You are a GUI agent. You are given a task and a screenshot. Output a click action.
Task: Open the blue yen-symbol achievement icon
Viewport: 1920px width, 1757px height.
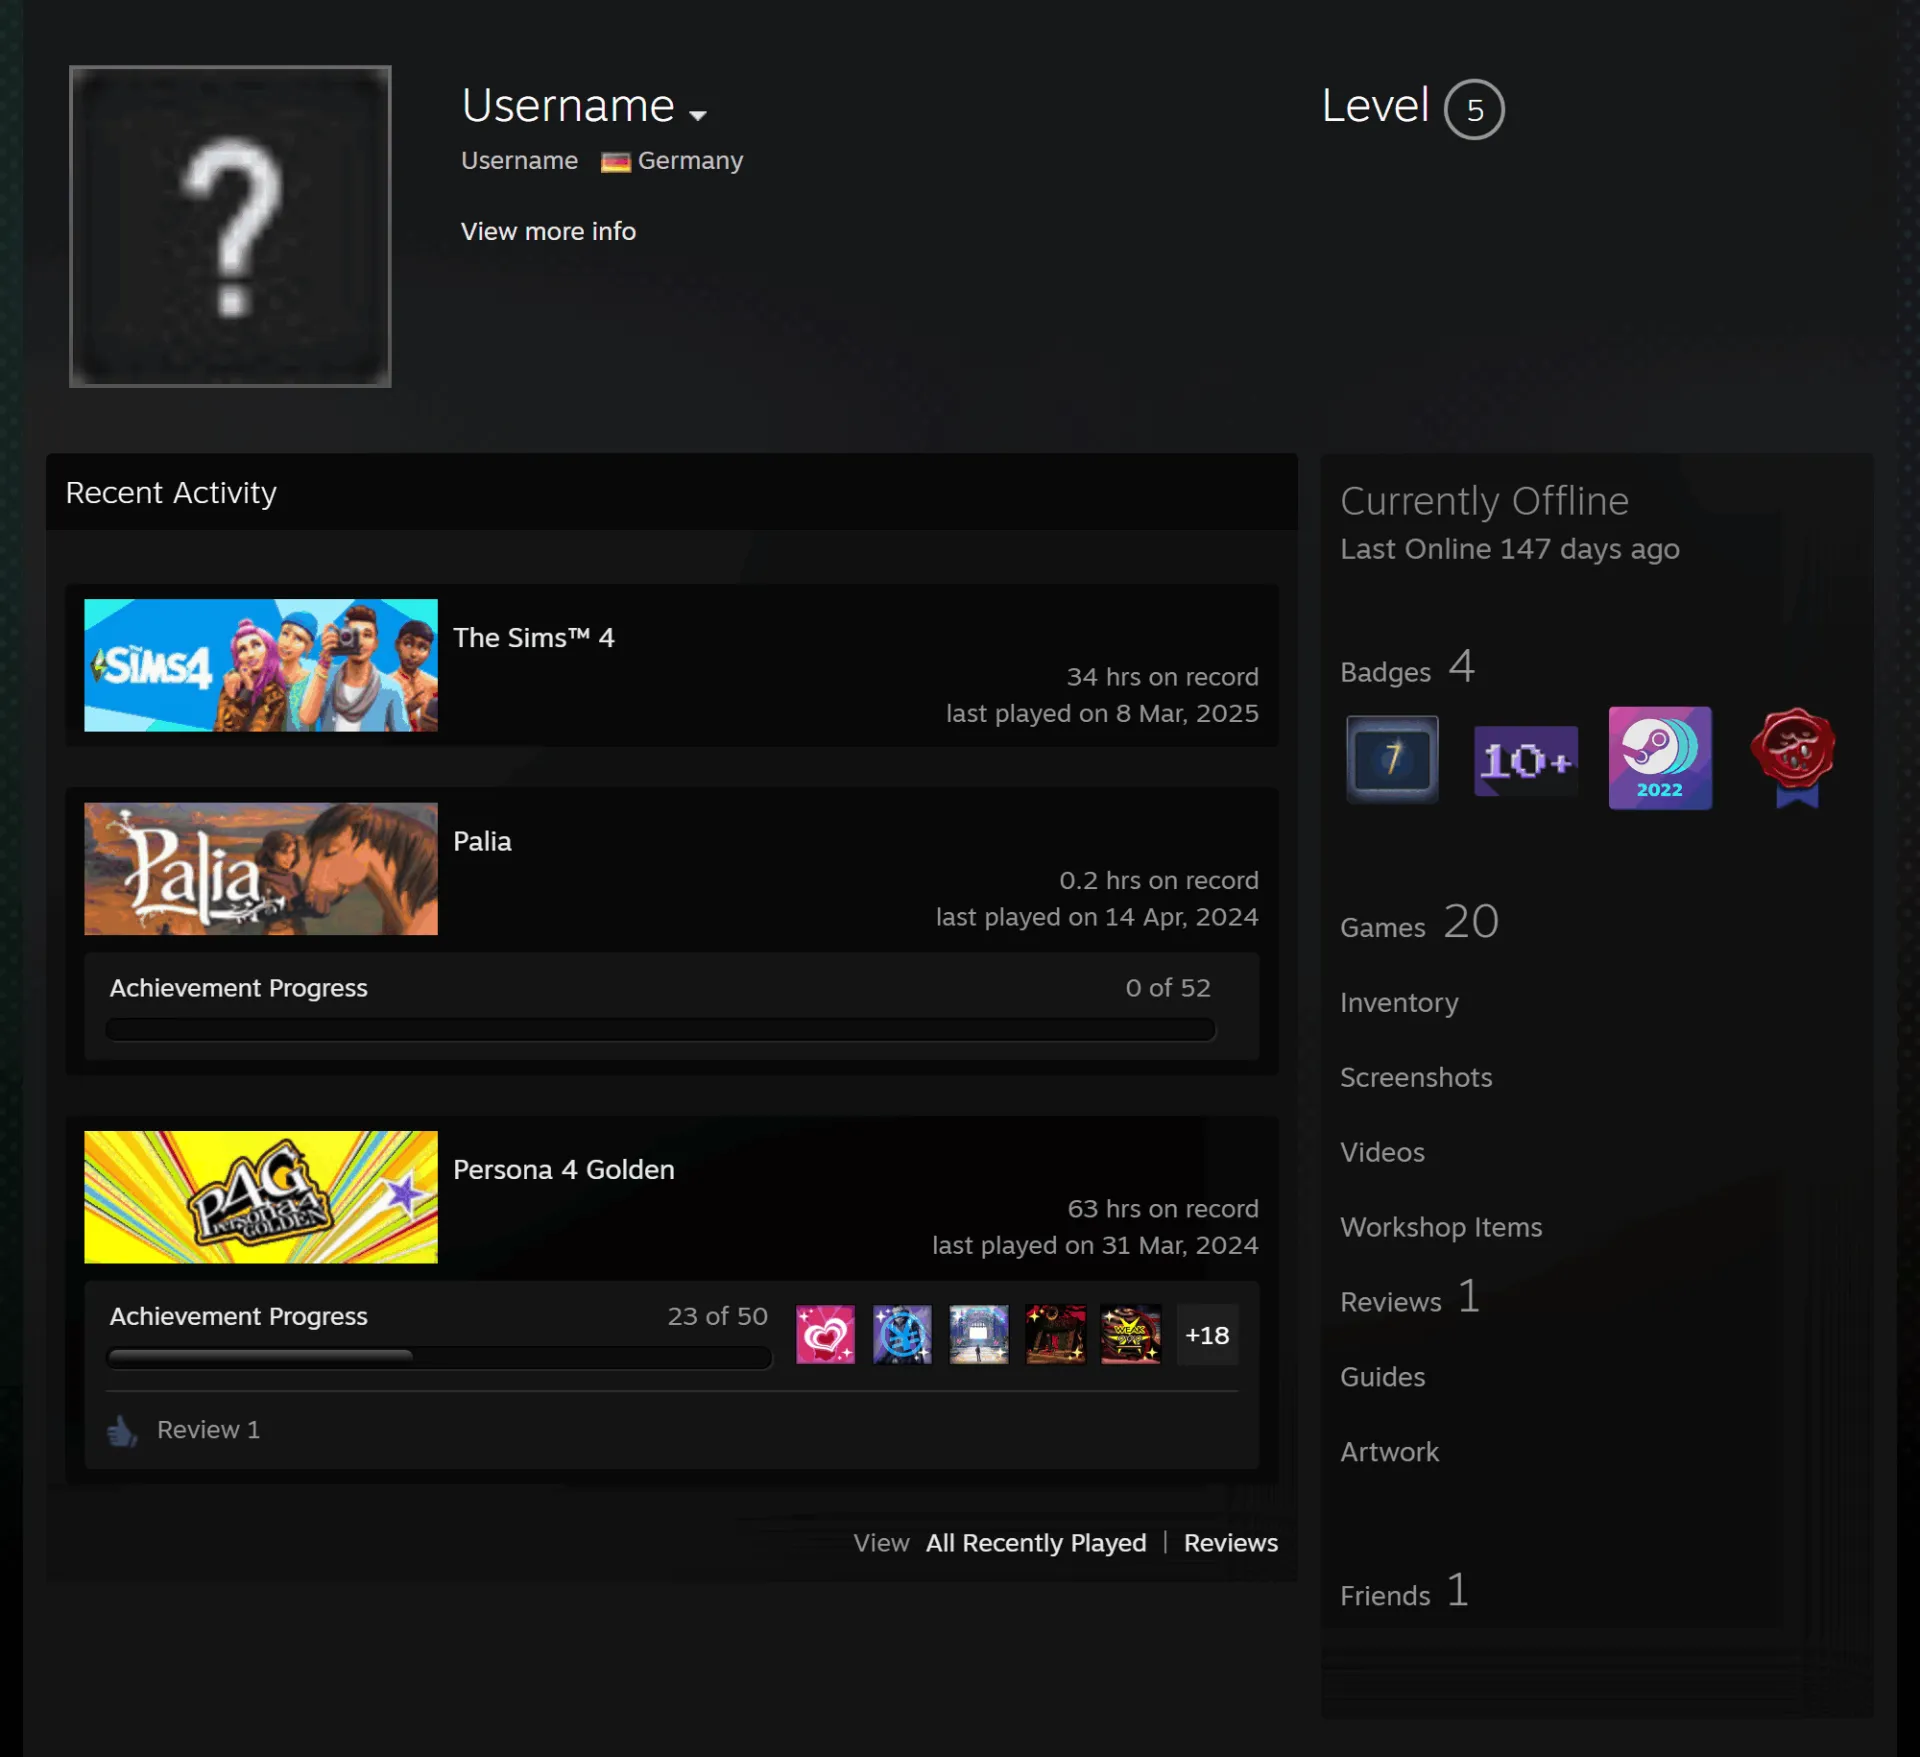click(x=902, y=1334)
